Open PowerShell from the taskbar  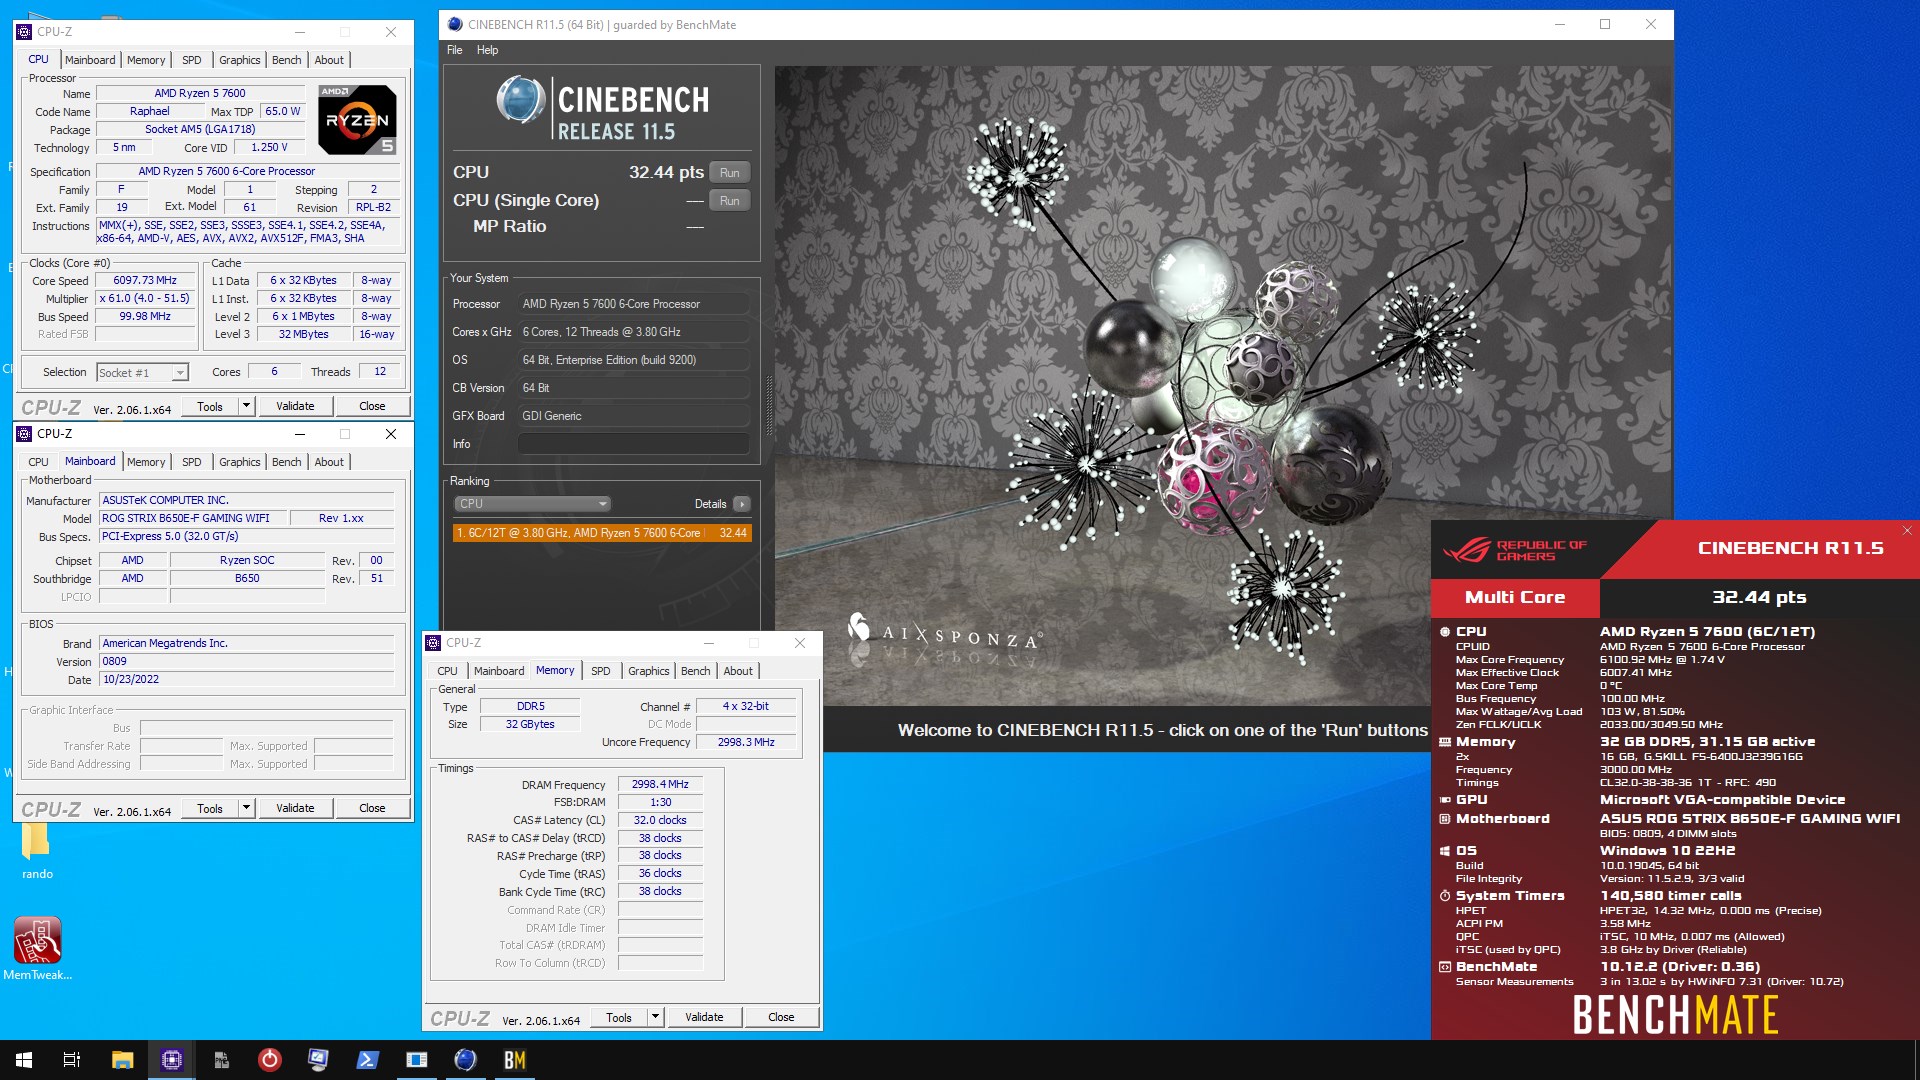367,1060
